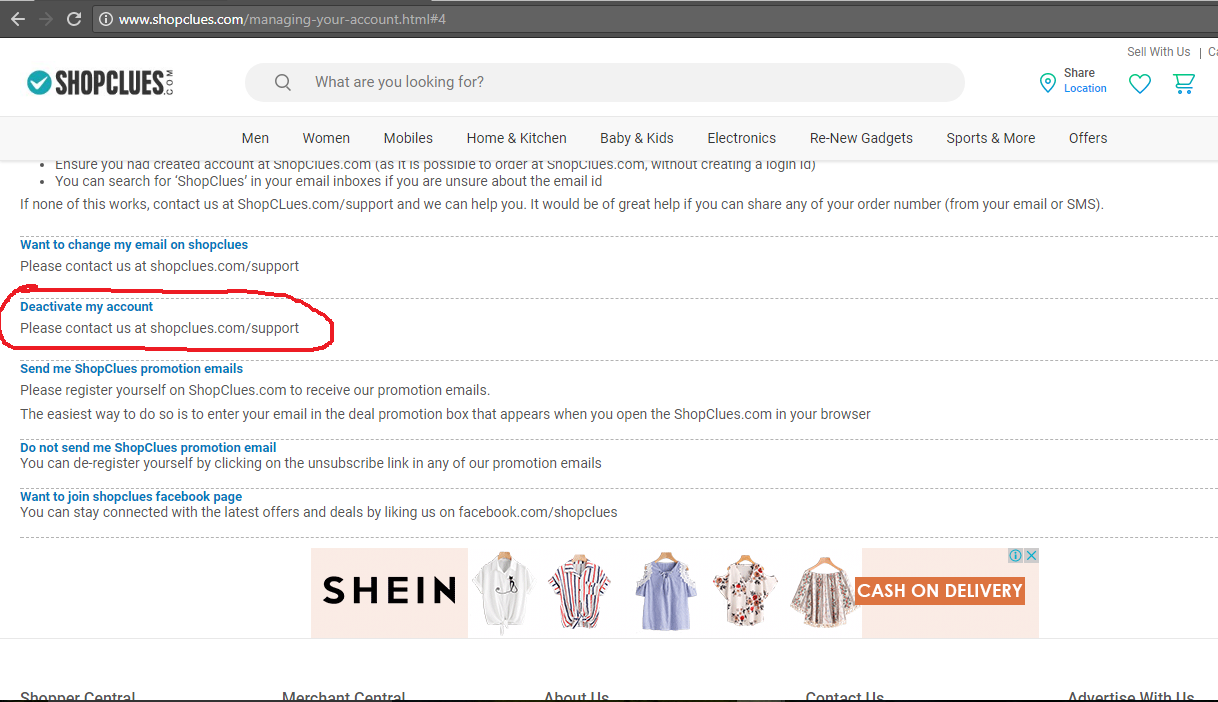Viewport: 1218px width, 702px height.
Task: Open the Baby & Kids category menu
Action: click(x=637, y=138)
